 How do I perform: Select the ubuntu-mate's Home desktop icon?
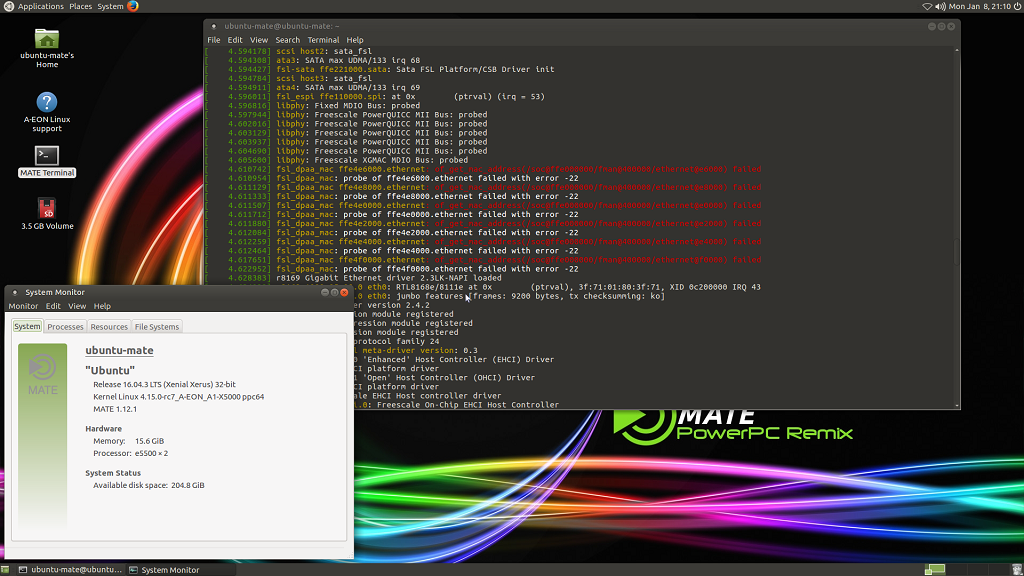click(47, 48)
